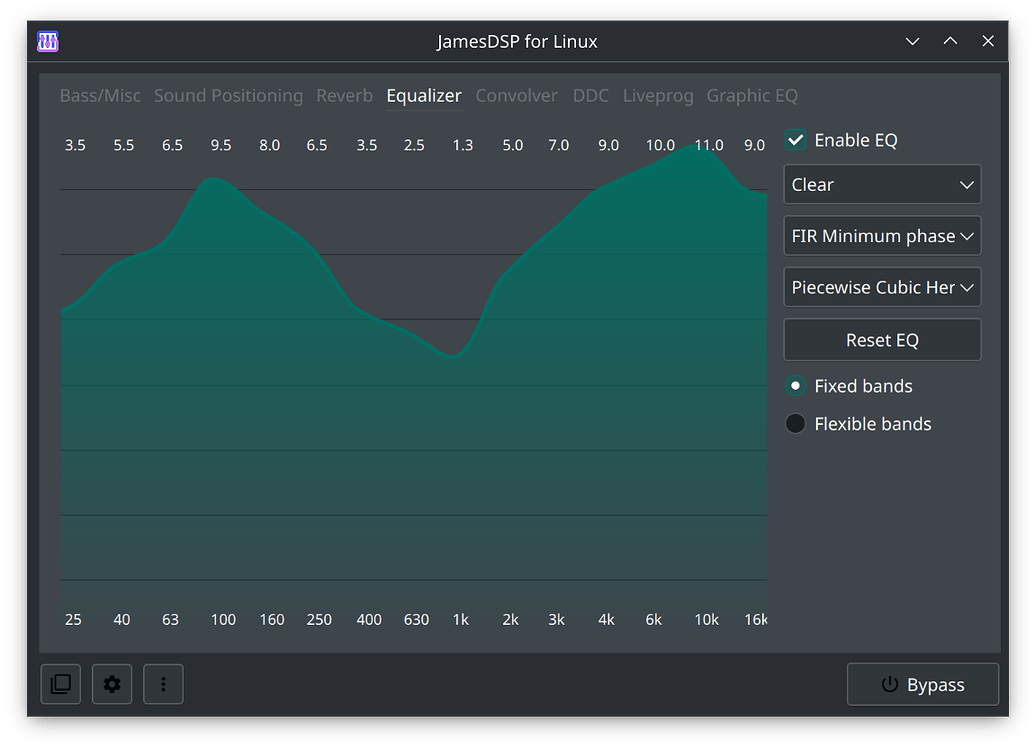1035x748 pixels.
Task: Switch to the Convolver tab
Action: click(x=516, y=95)
